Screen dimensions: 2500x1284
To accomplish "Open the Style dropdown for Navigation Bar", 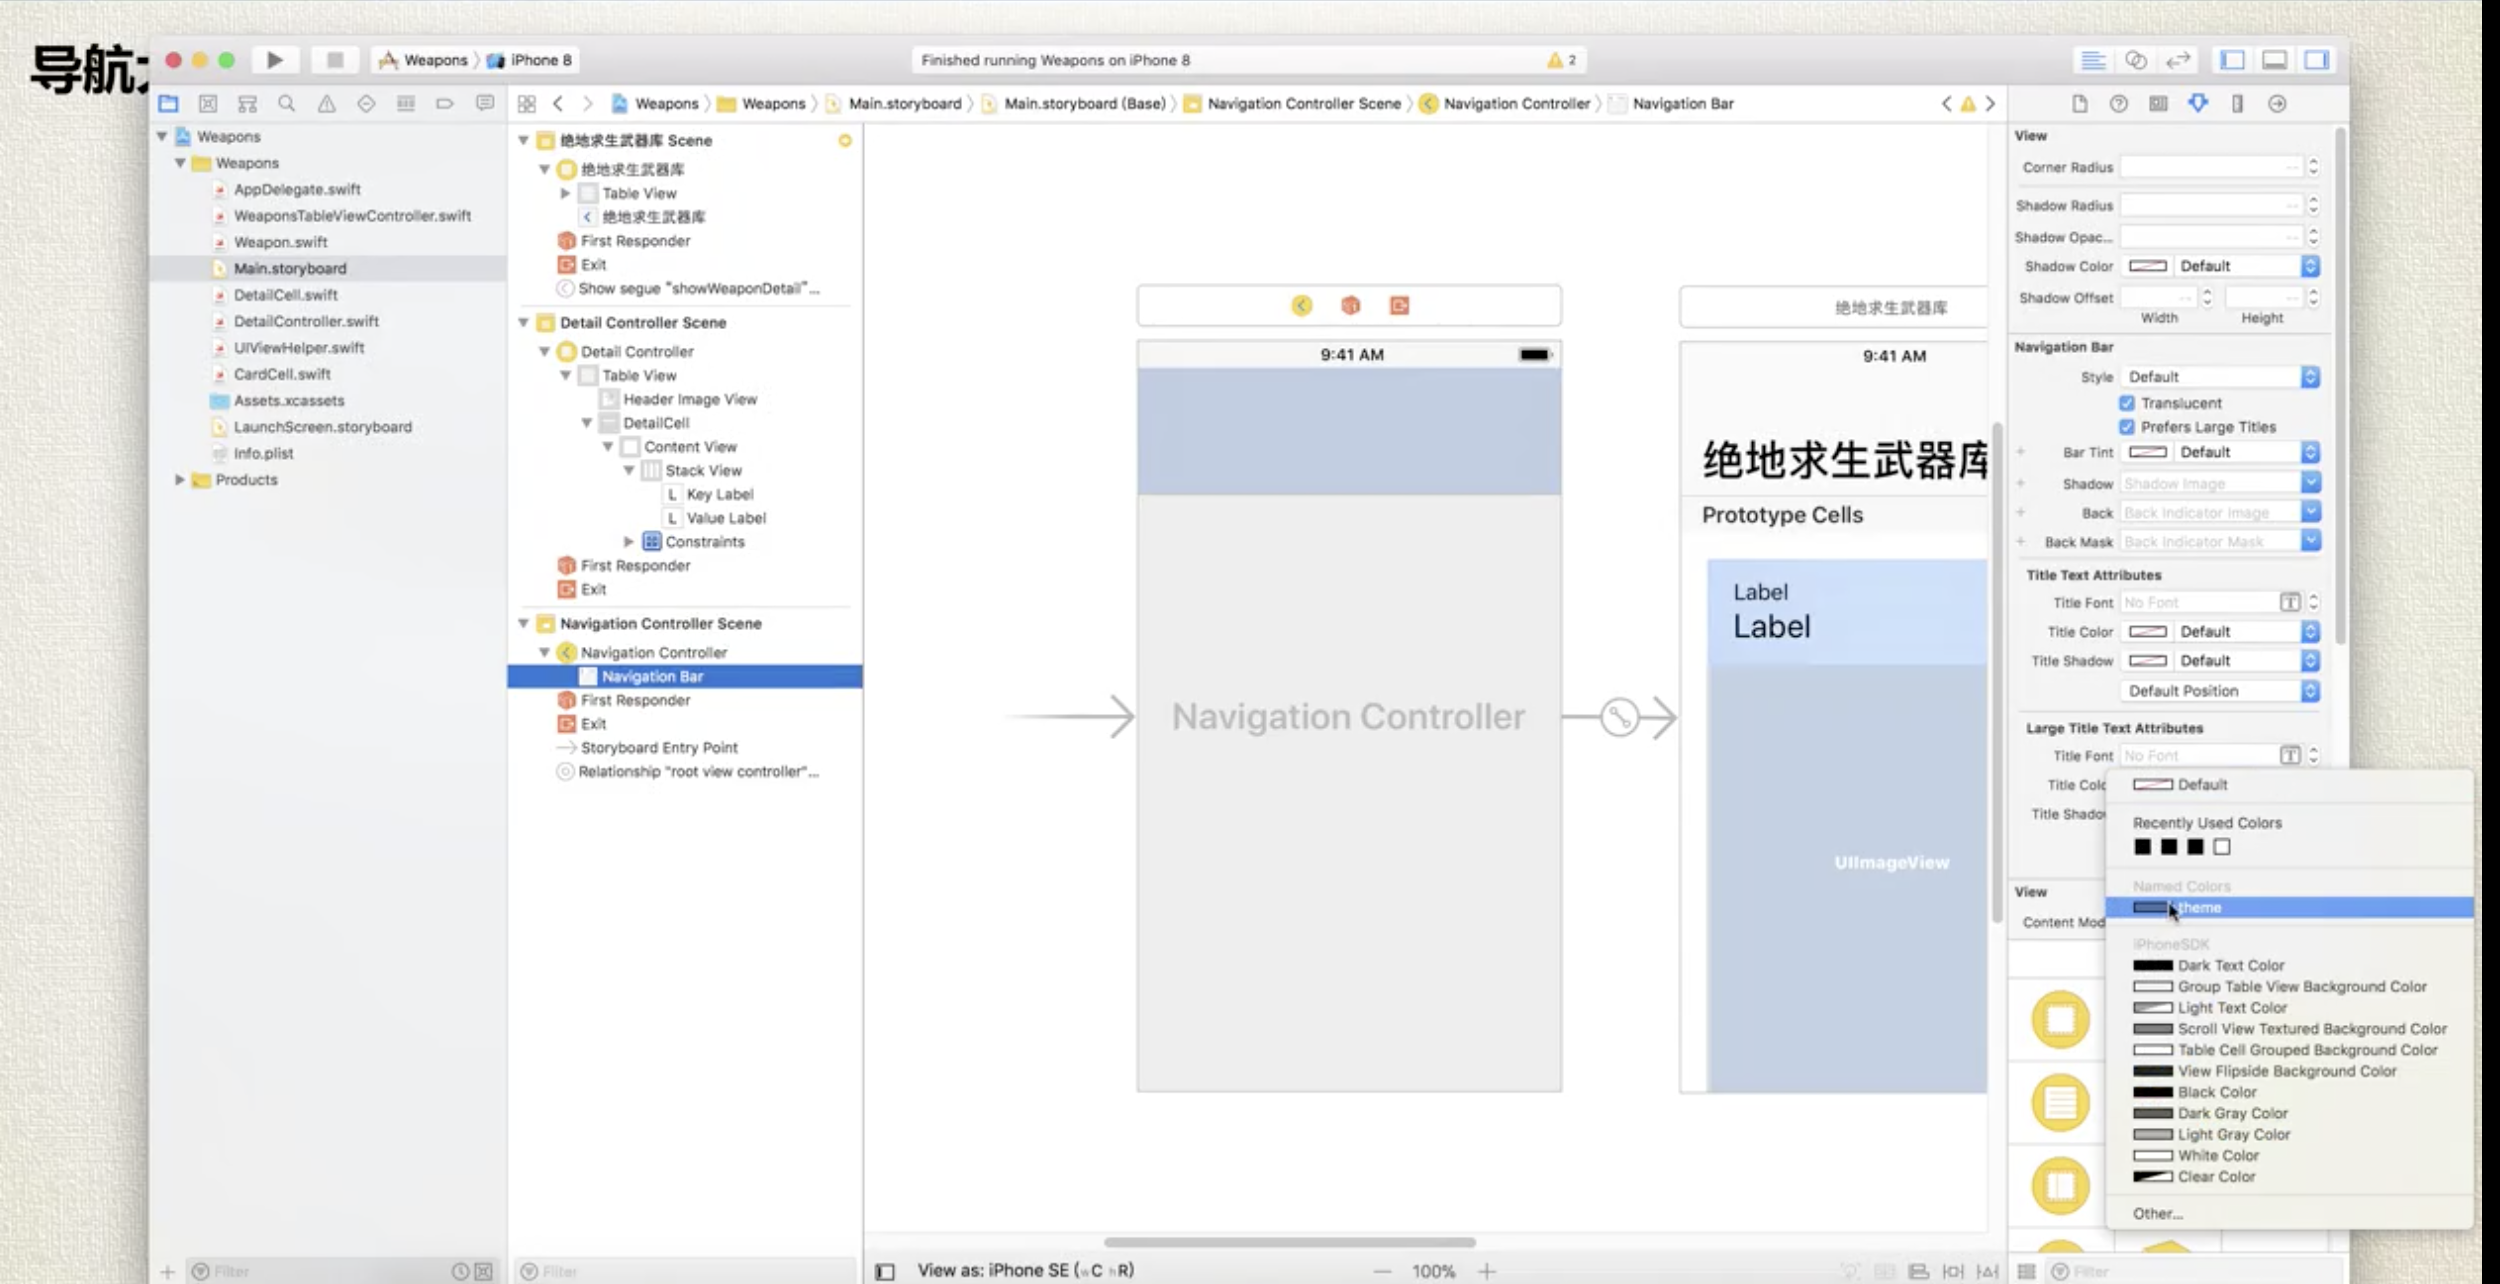I will tap(2219, 377).
